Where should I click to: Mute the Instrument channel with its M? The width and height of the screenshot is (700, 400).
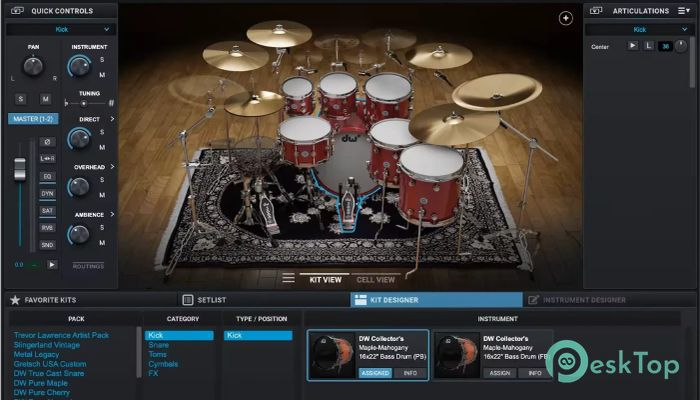[x=102, y=75]
